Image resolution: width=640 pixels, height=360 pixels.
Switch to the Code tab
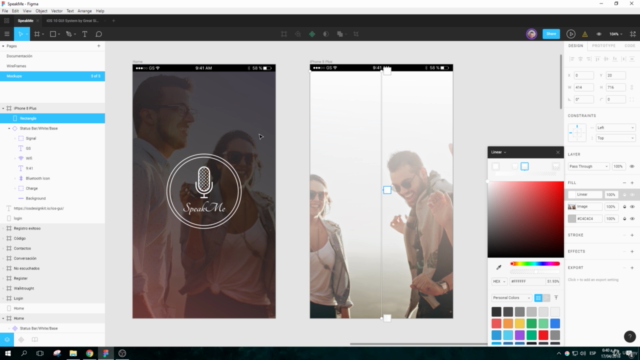[629, 46]
